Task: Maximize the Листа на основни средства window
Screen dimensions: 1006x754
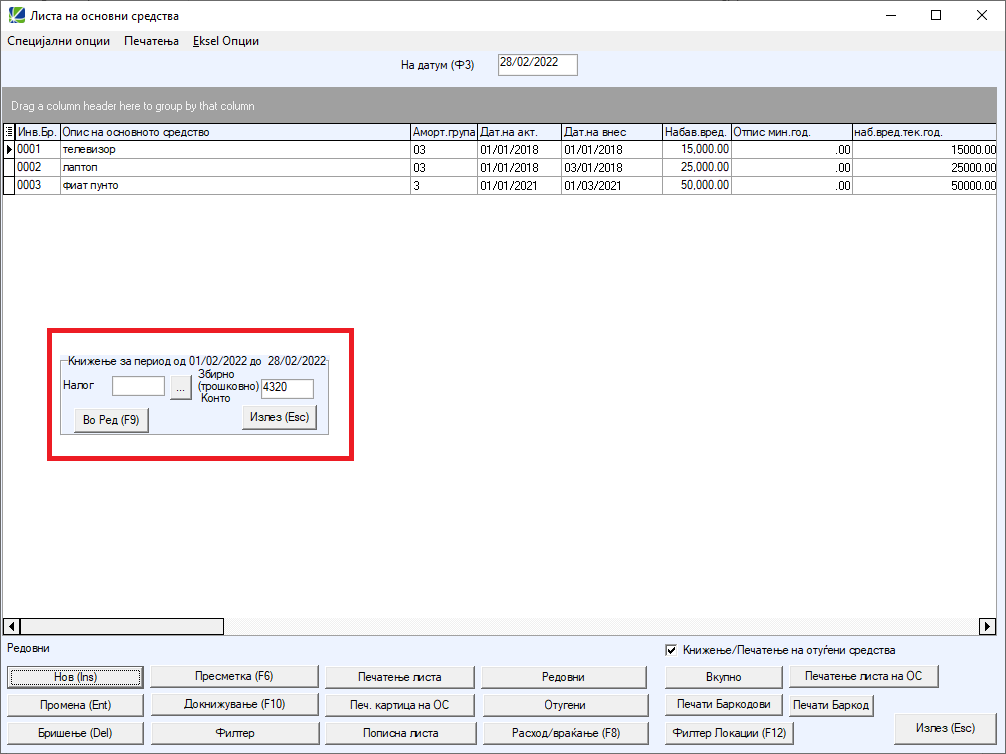Action: click(936, 15)
